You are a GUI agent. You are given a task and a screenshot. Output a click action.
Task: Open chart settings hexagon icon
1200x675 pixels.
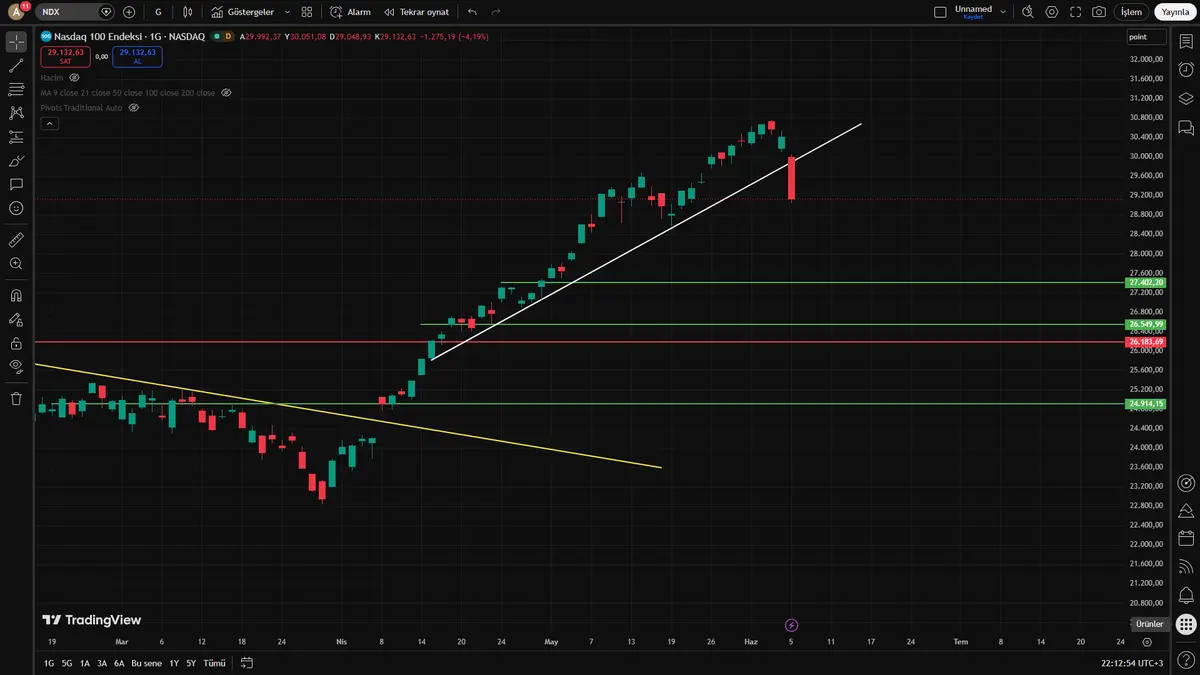(1052, 12)
